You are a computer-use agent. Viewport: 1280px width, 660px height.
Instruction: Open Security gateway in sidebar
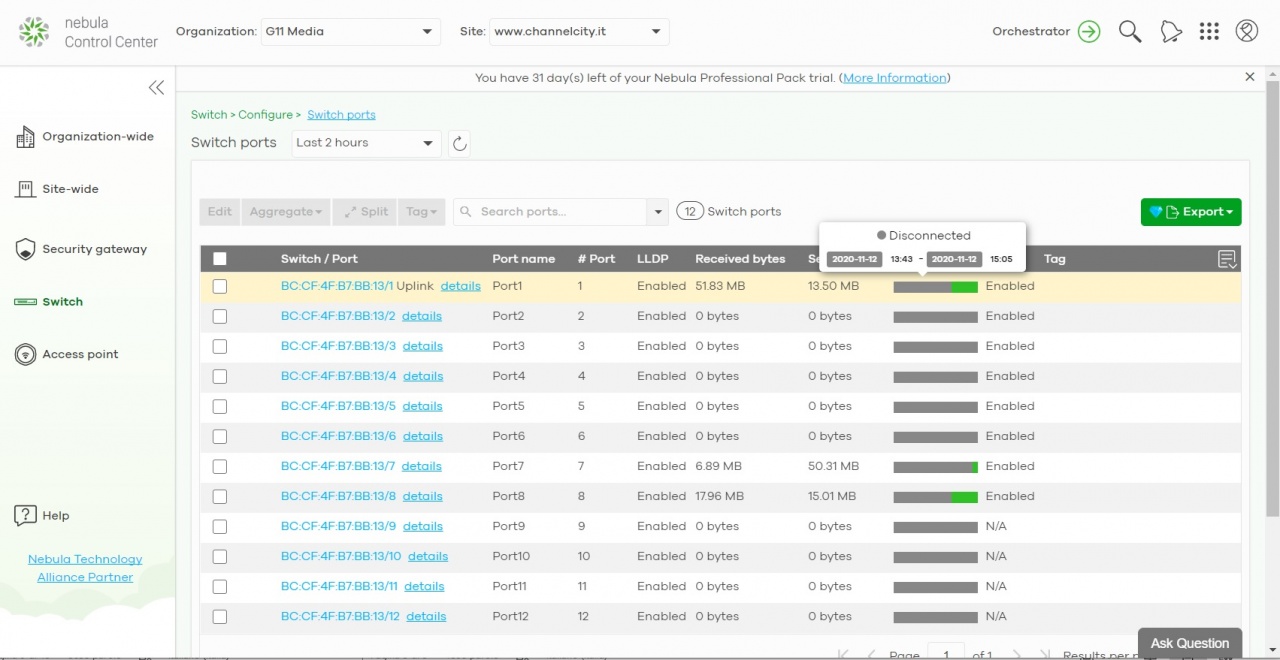click(x=94, y=249)
